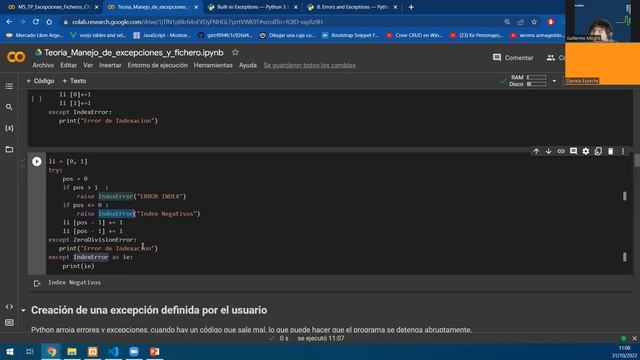This screenshot has height=360, width=640.
Task: Star the notebook title
Action: (235, 52)
